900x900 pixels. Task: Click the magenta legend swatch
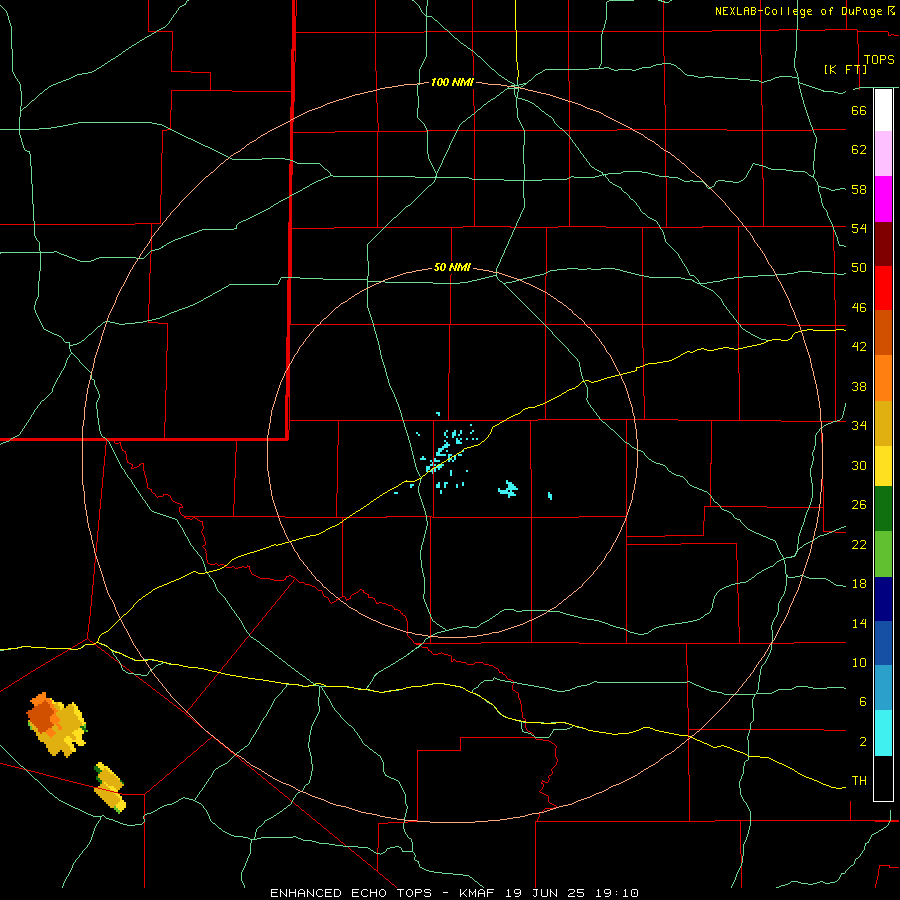click(883, 199)
